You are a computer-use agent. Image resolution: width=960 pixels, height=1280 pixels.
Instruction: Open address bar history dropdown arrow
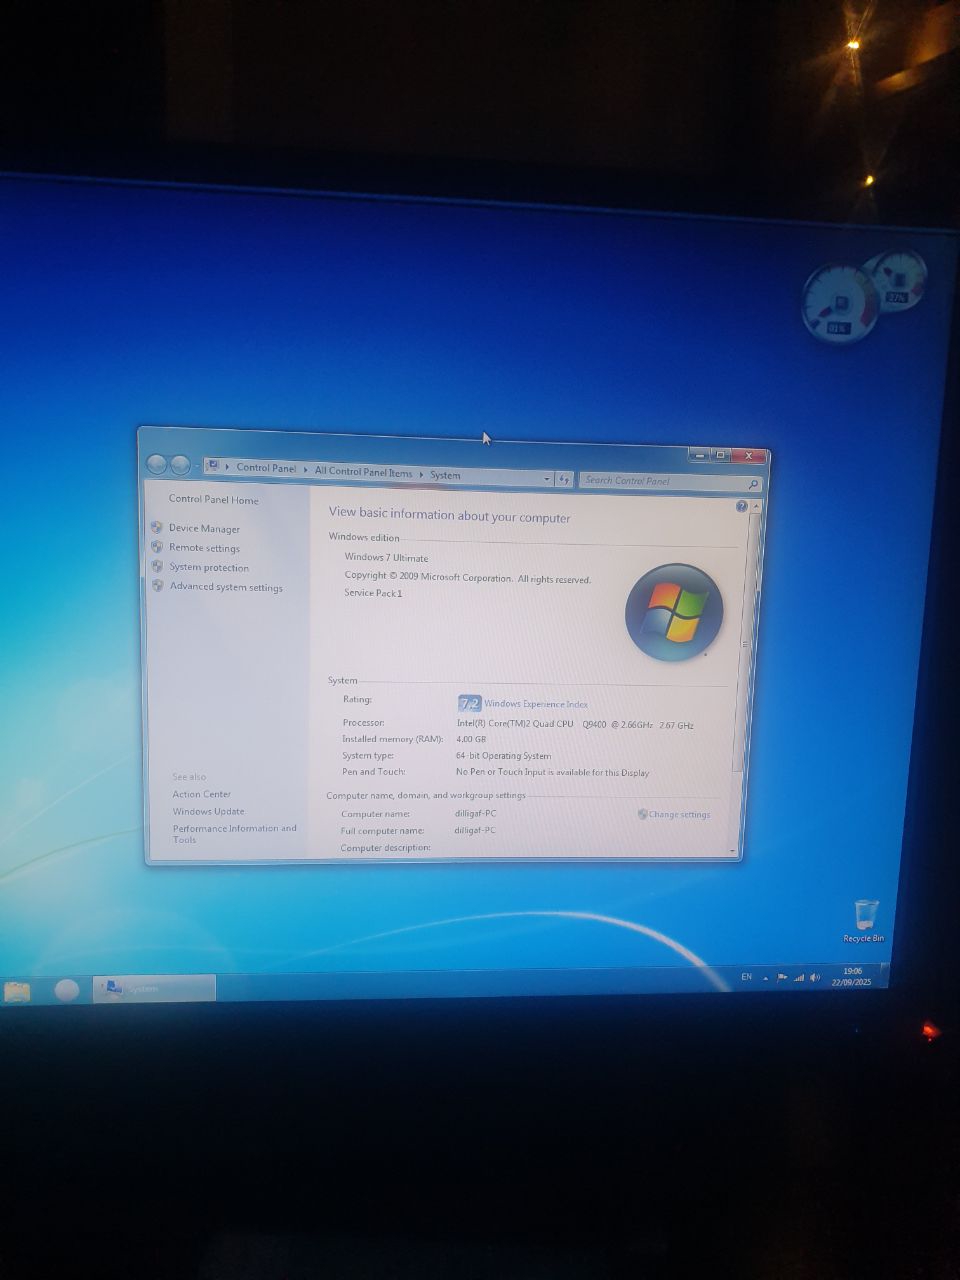point(547,479)
